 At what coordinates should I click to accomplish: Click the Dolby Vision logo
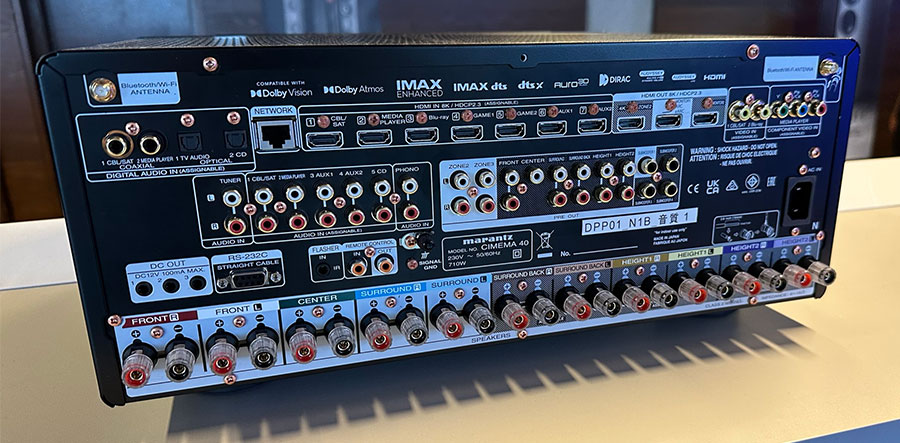click(x=281, y=88)
